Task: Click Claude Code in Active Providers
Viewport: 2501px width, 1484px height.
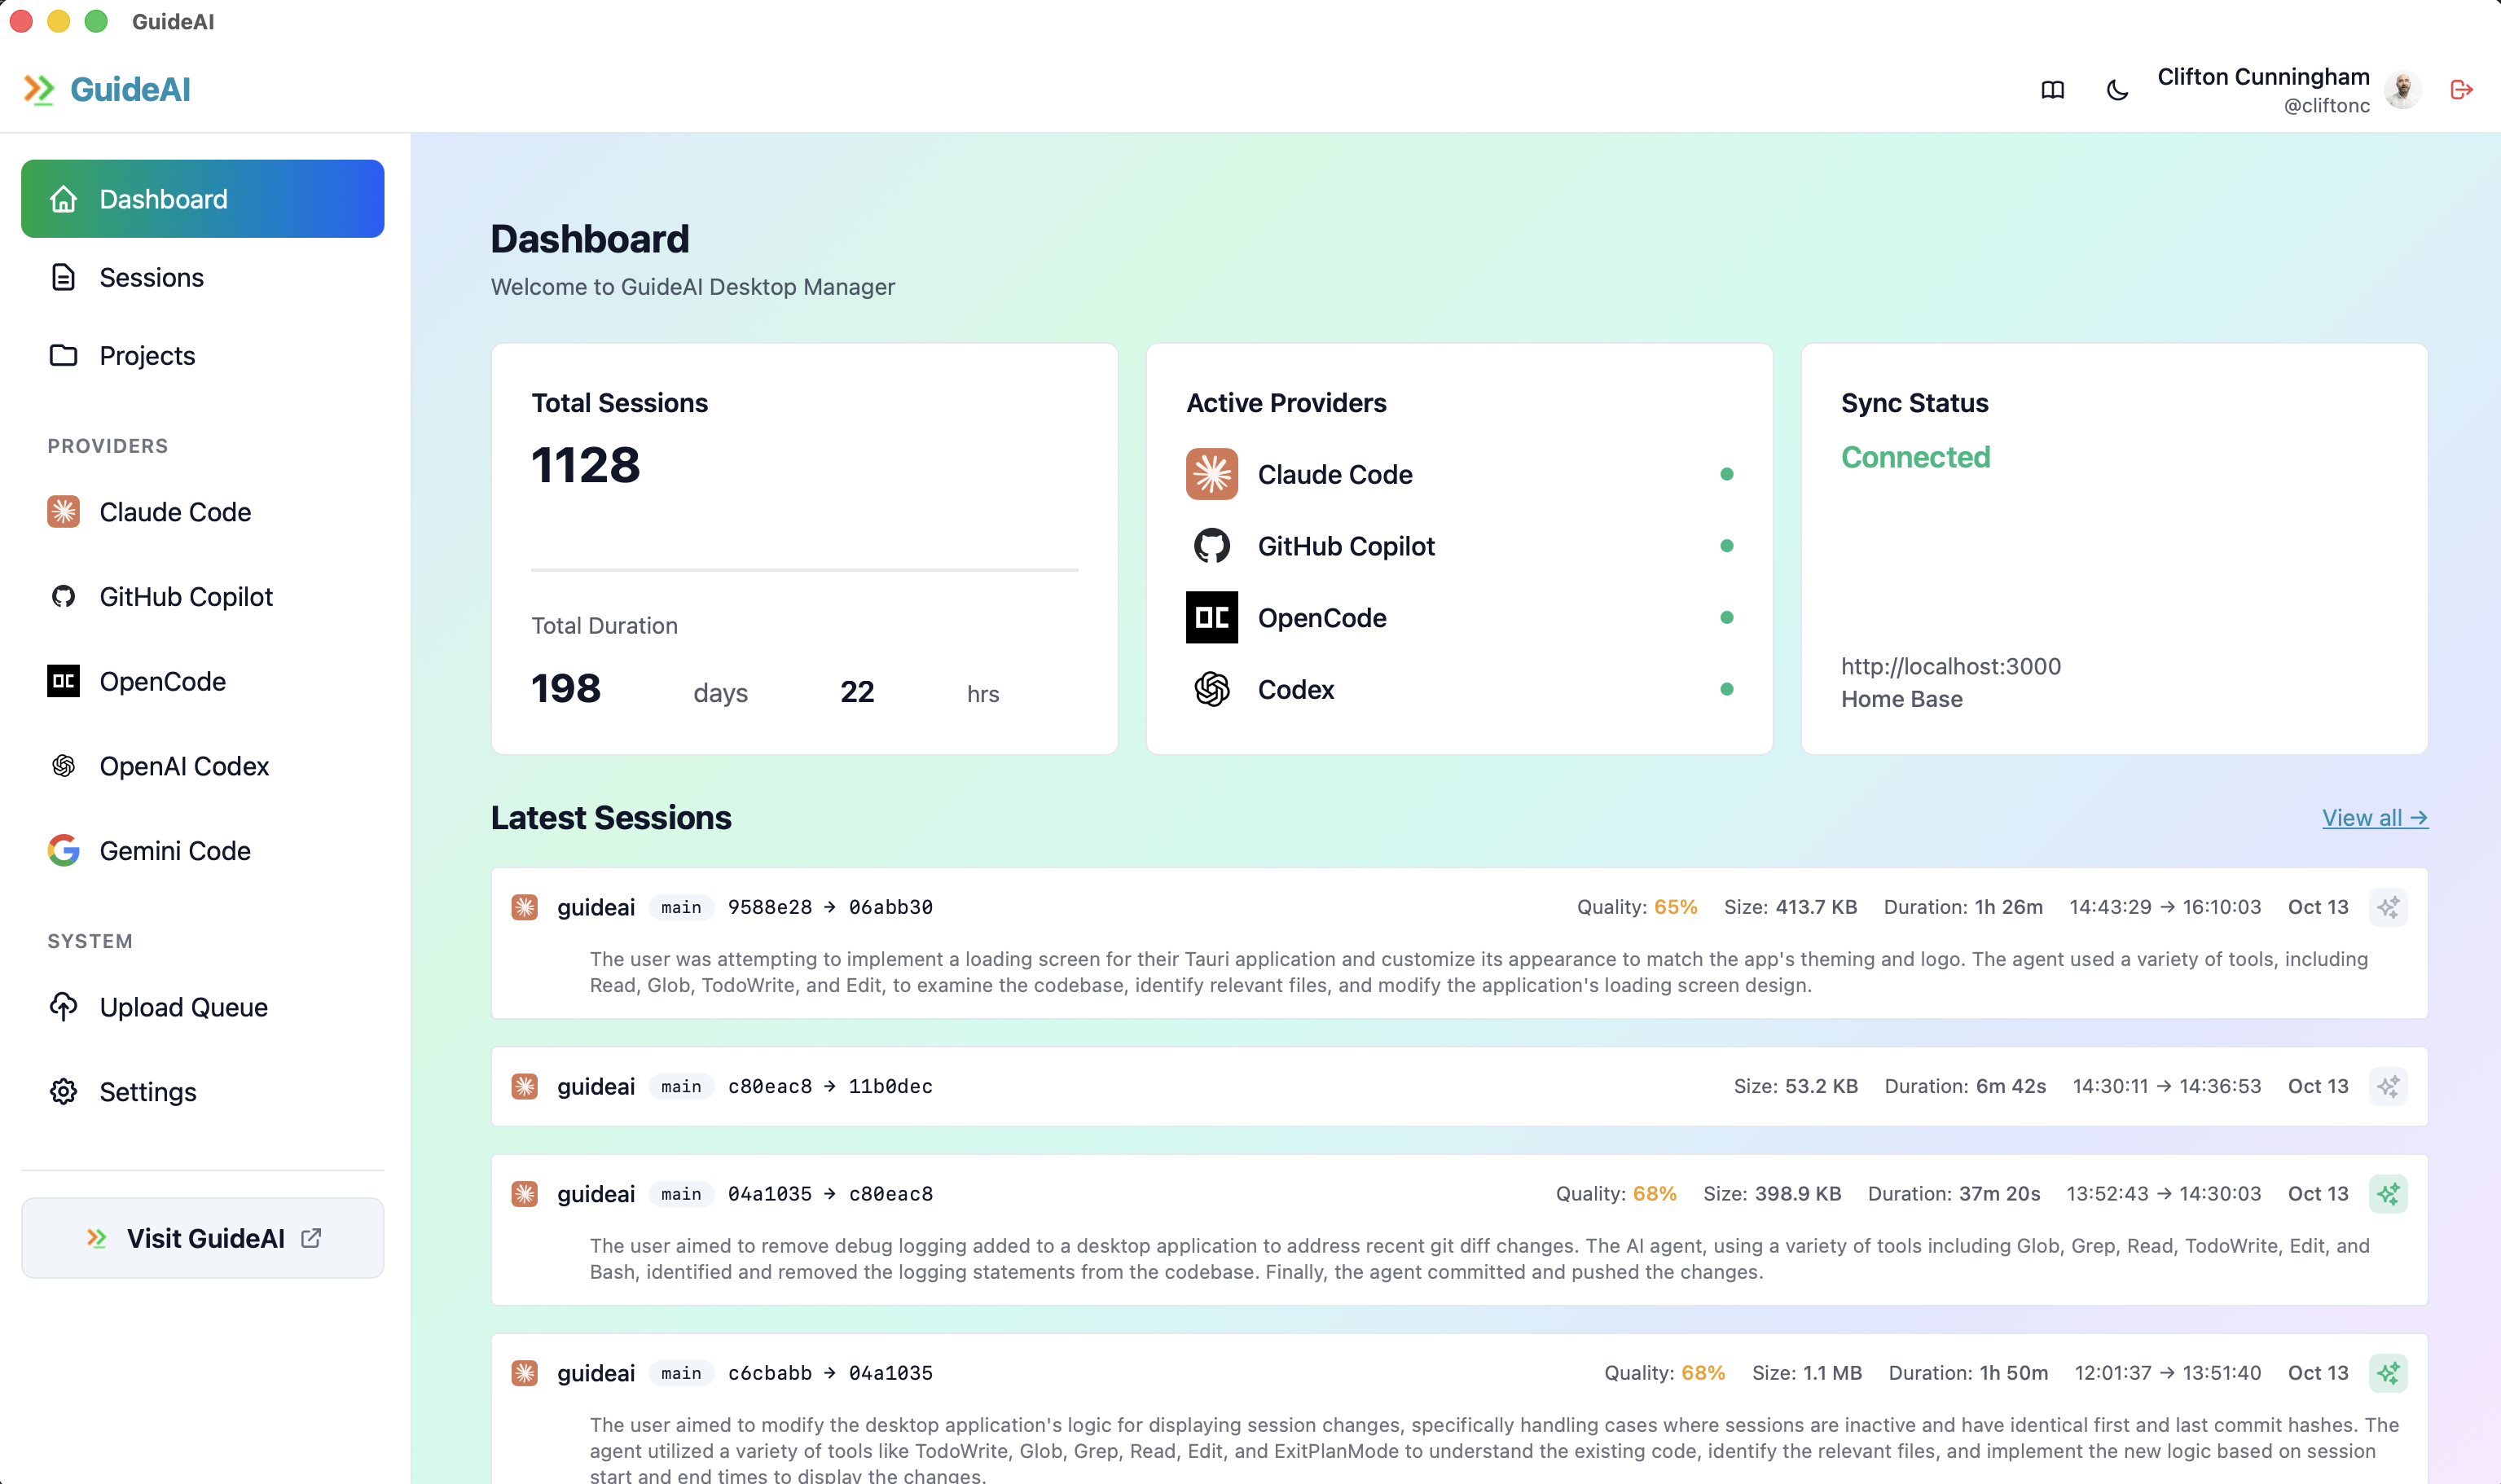Action: 1335,474
